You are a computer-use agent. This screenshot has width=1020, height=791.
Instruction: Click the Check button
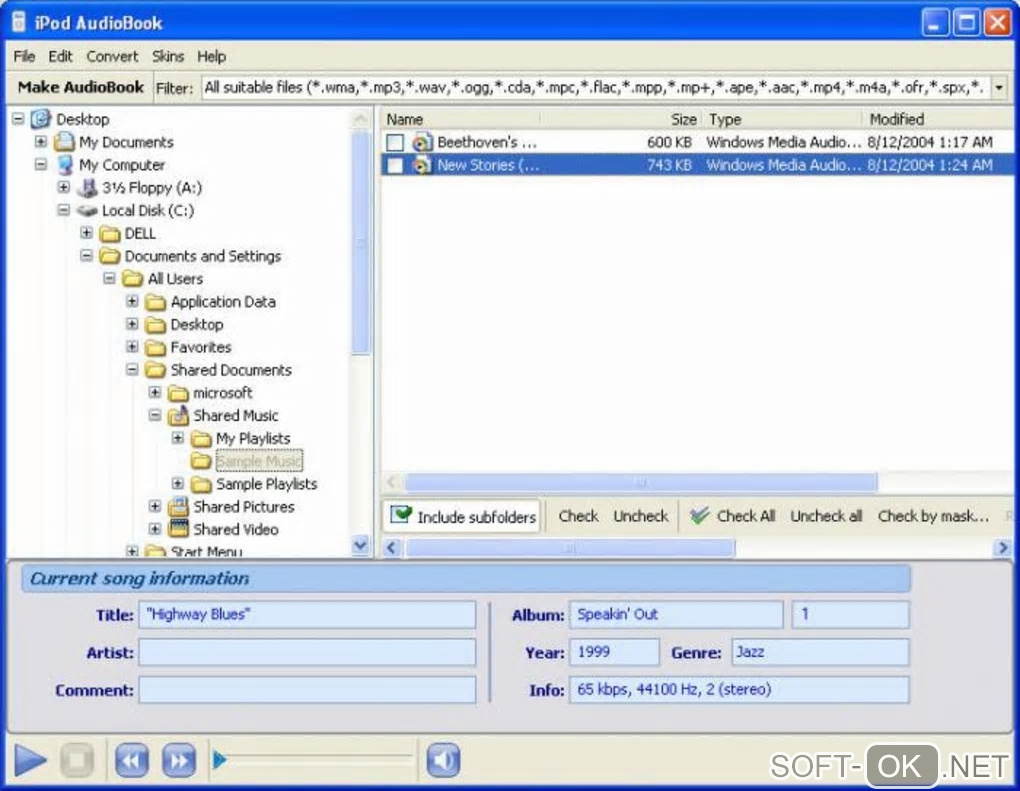coord(578,516)
